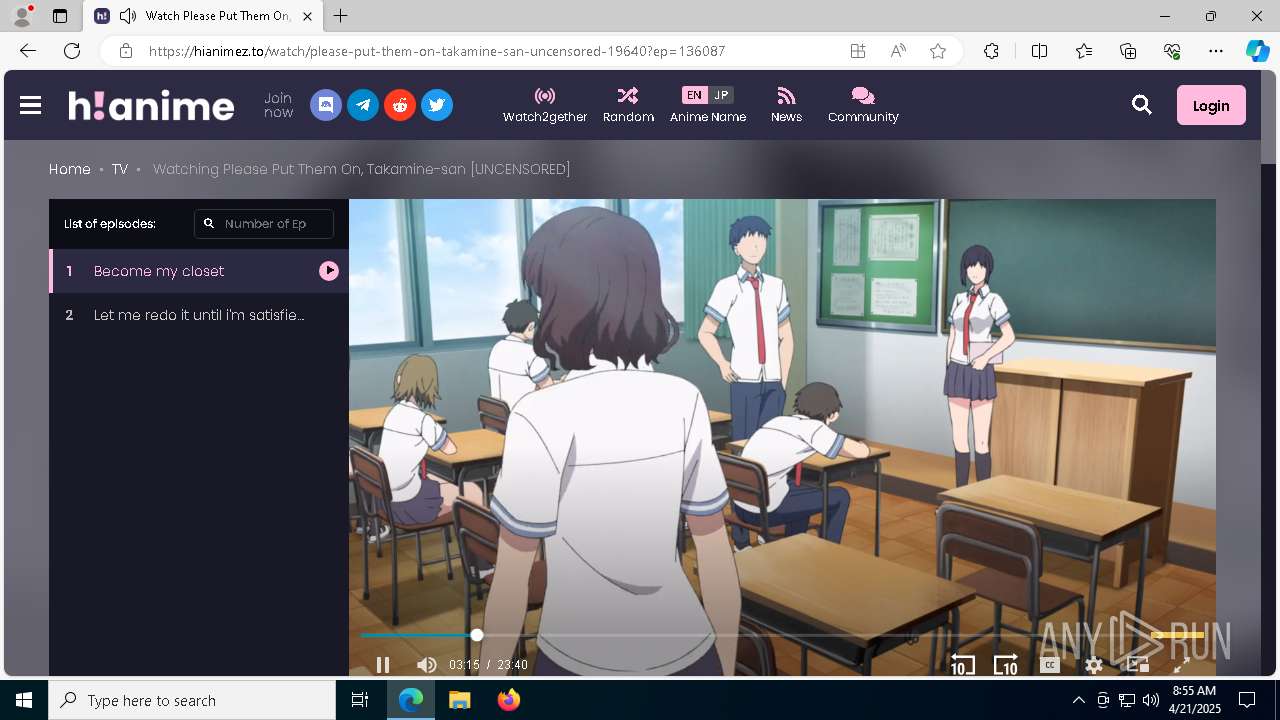Open a new tab
This screenshot has height=720, width=1280.
[341, 16]
